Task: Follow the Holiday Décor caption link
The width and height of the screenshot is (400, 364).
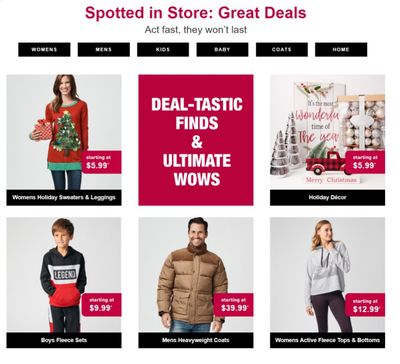Action: (327, 197)
